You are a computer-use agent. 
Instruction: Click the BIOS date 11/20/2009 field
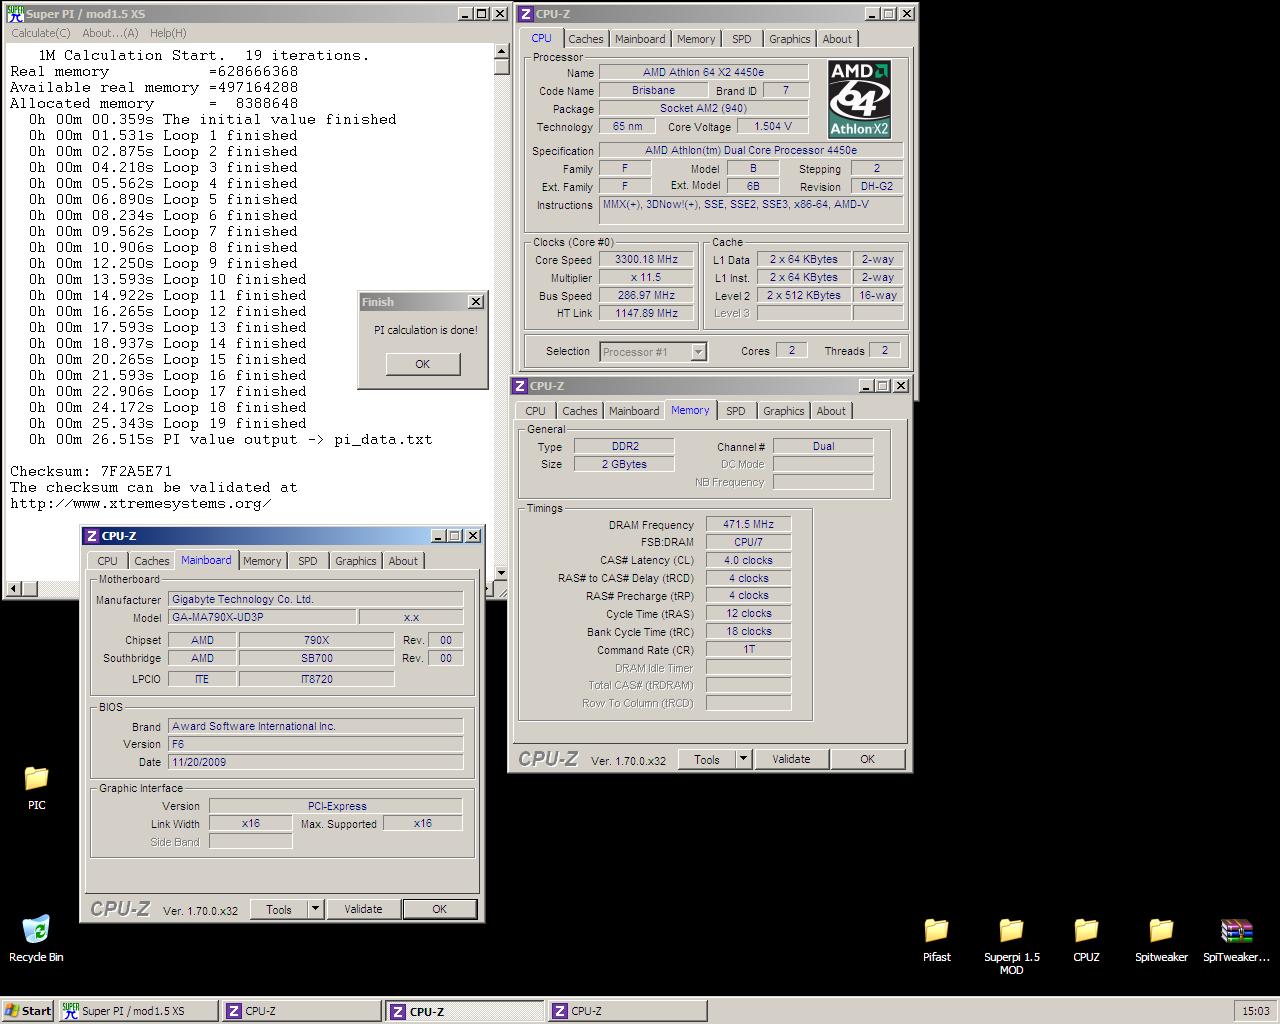tap(315, 761)
